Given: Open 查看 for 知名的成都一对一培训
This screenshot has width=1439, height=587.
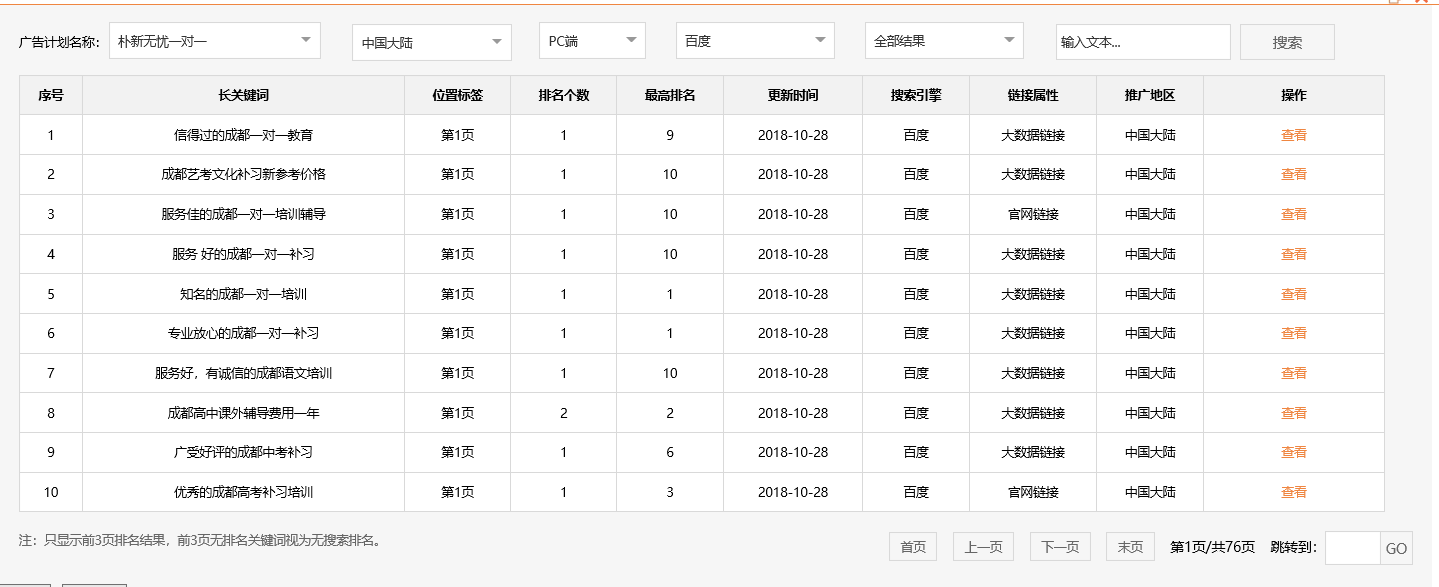Looking at the screenshot, I should (1294, 293).
